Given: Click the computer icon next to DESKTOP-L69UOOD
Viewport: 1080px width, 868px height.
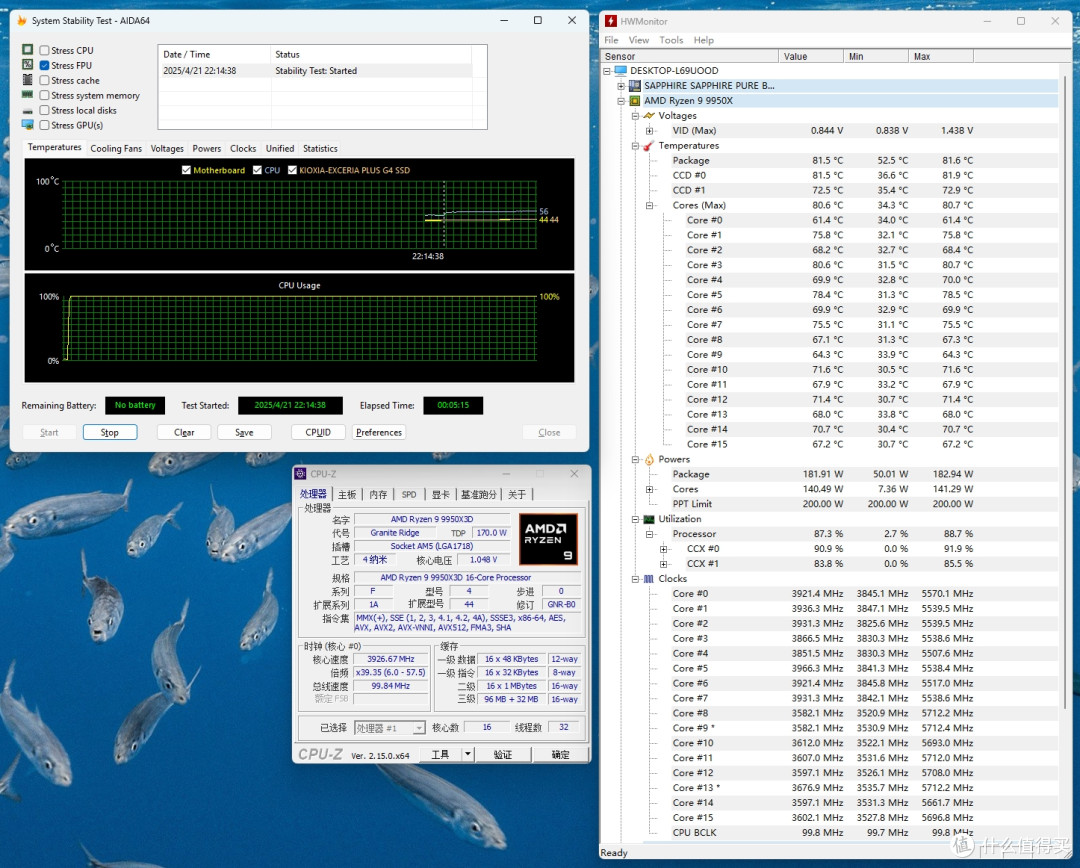Looking at the screenshot, I should pos(621,71).
